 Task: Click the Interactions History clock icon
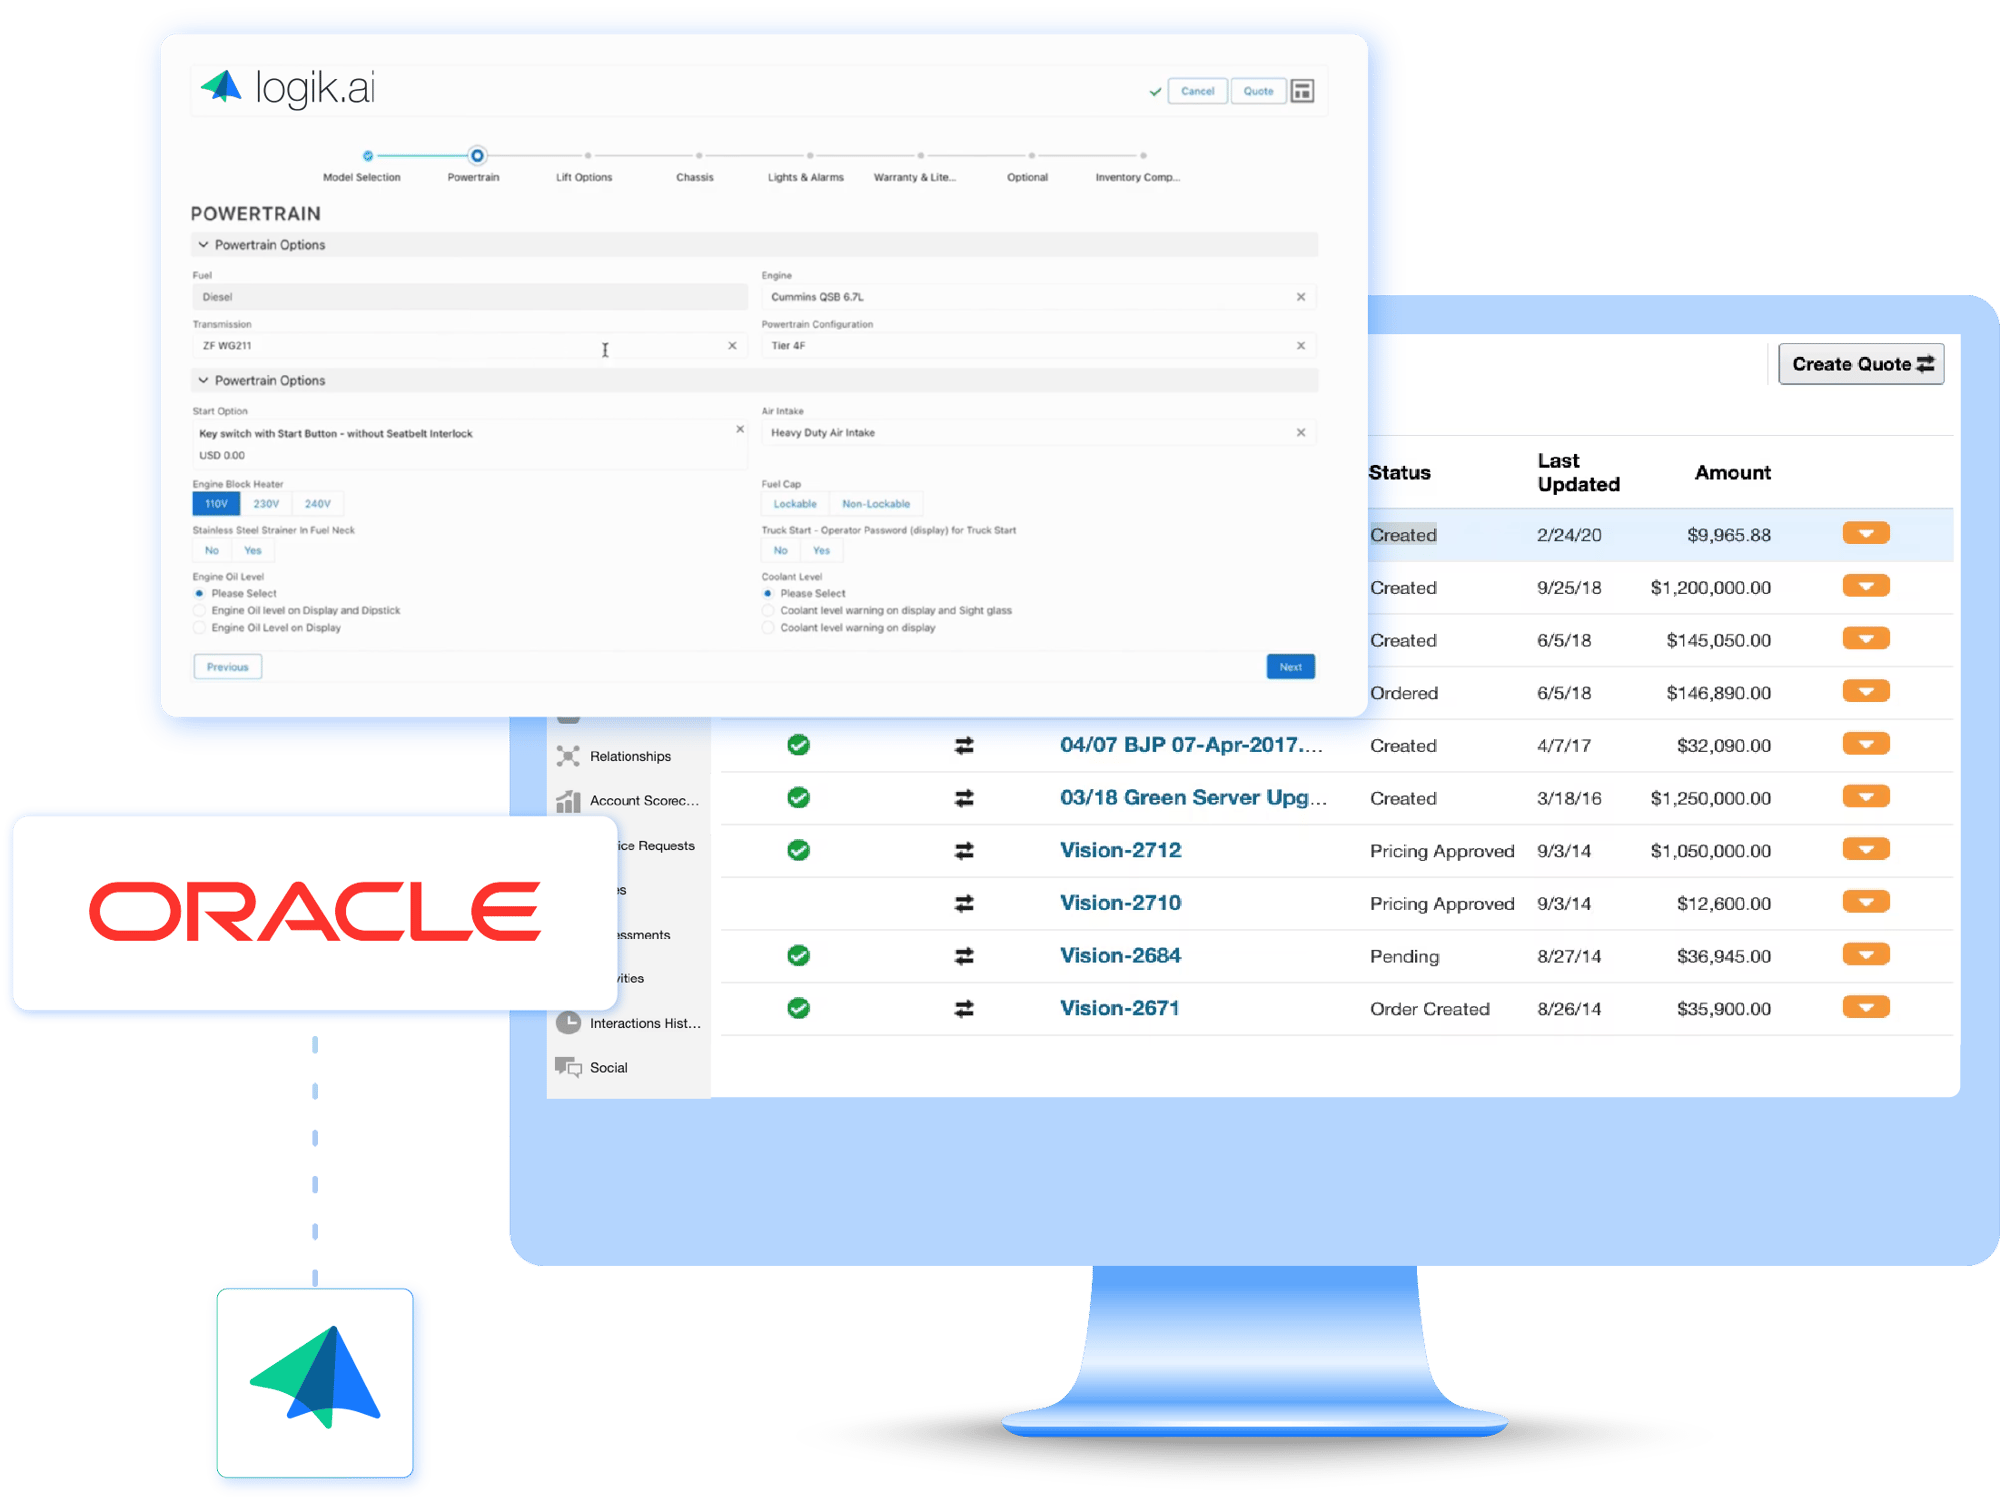568,1022
